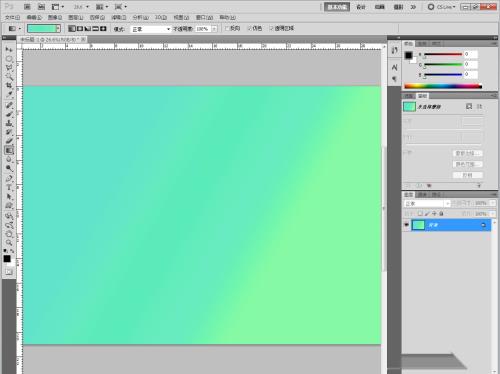
Task: Select the Spot Healing Brush tool
Action: (x=9, y=105)
